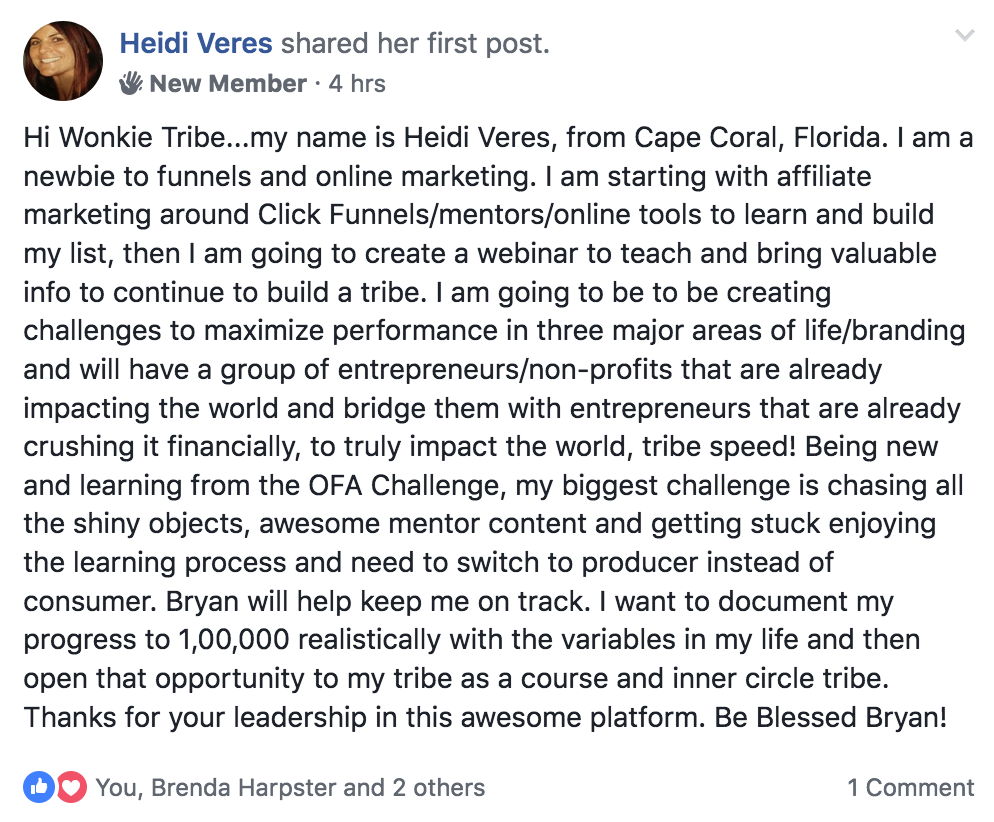The image size is (994, 822).
Task: Expand the post options chevron
Action: tap(965, 35)
